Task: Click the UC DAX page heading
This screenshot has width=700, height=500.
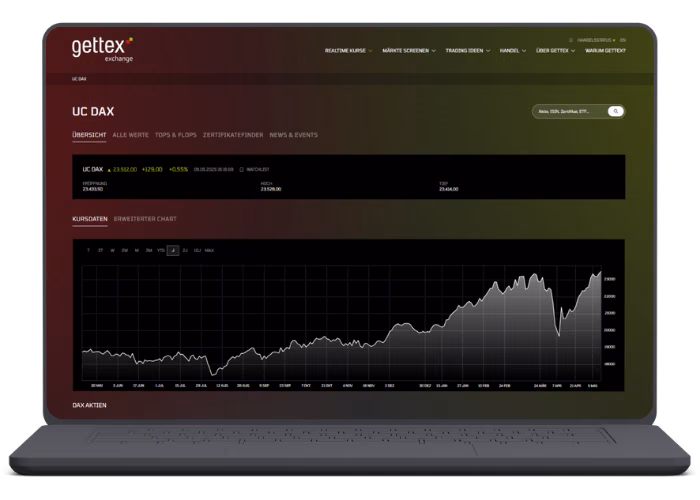Action: [93, 111]
